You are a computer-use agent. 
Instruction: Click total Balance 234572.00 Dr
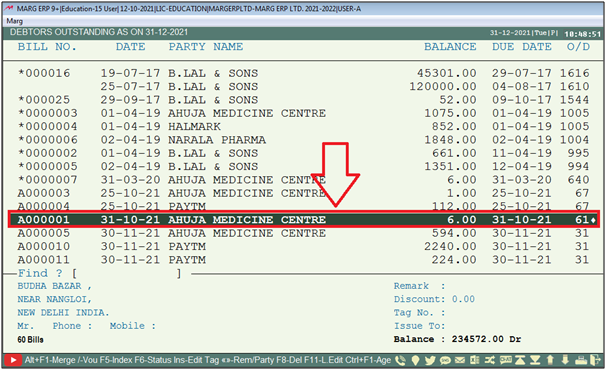tap(457, 339)
